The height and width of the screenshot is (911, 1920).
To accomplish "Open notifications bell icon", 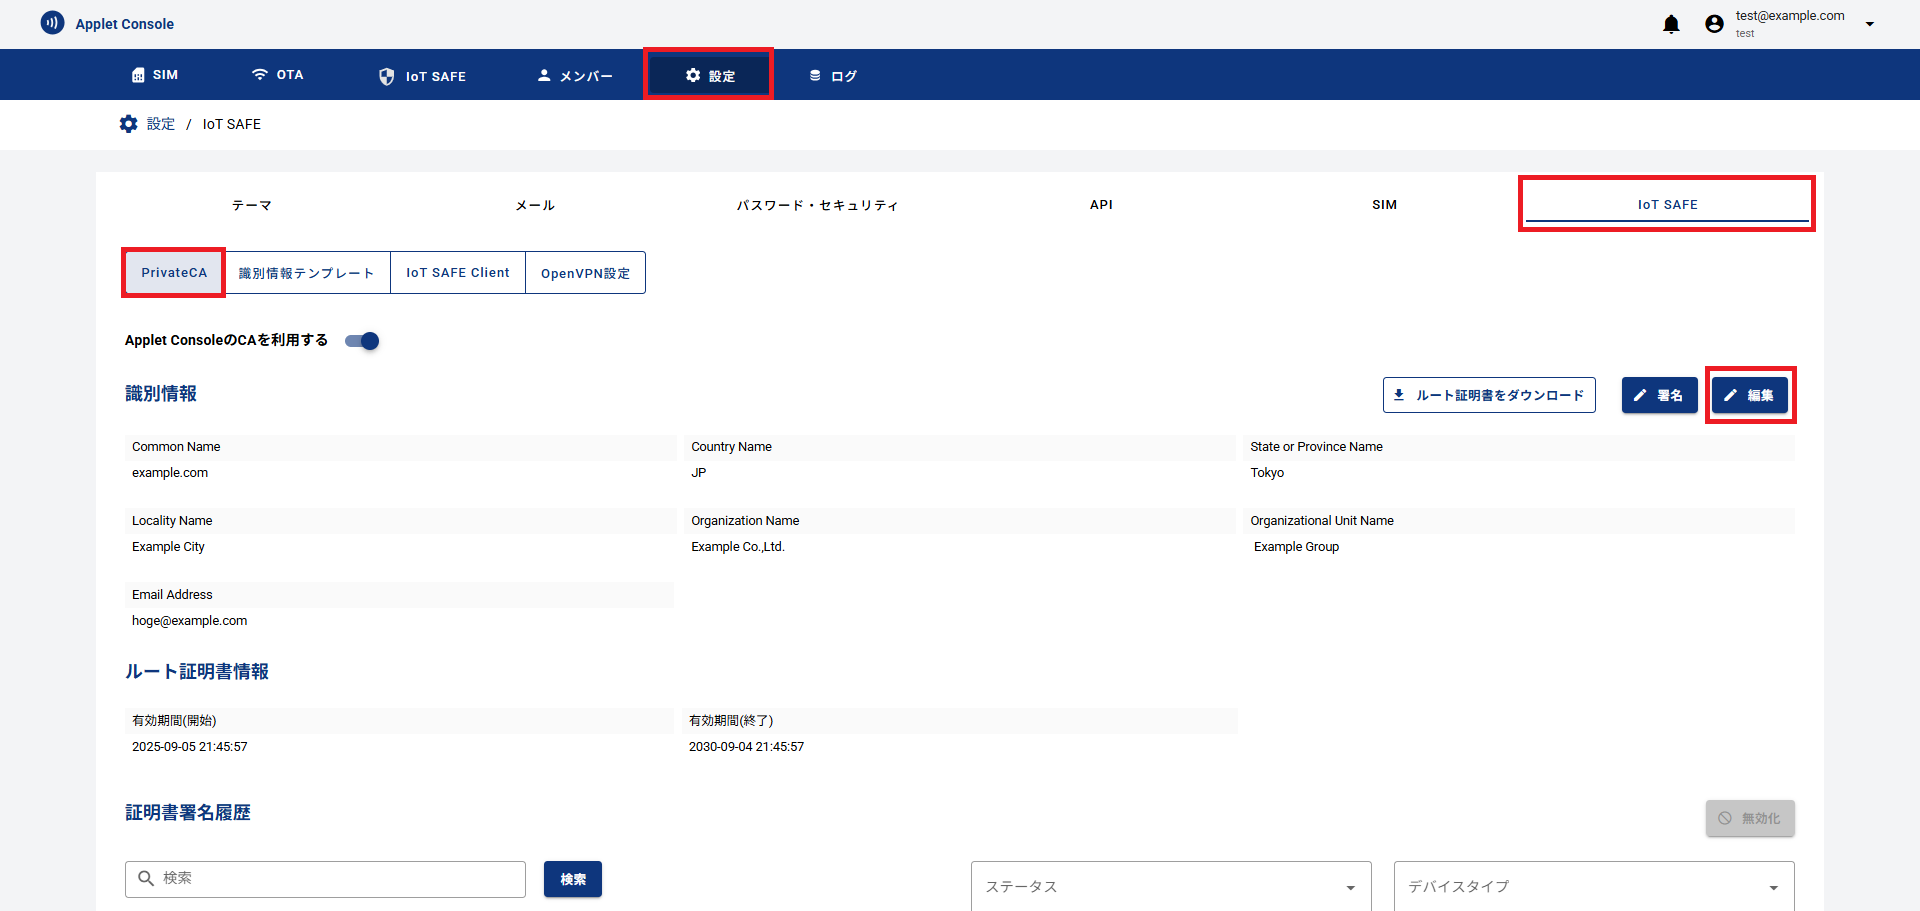I will pos(1670,24).
